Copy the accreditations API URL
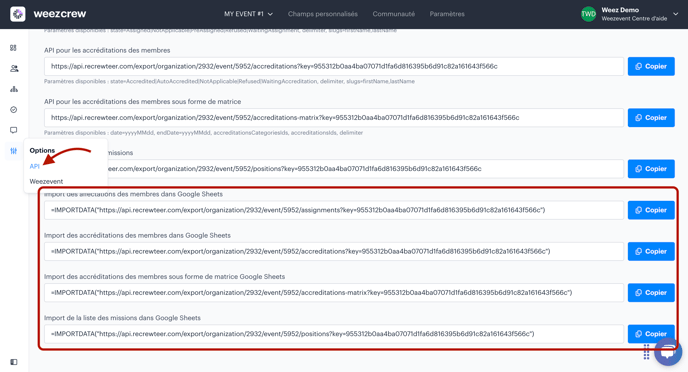 click(x=651, y=66)
